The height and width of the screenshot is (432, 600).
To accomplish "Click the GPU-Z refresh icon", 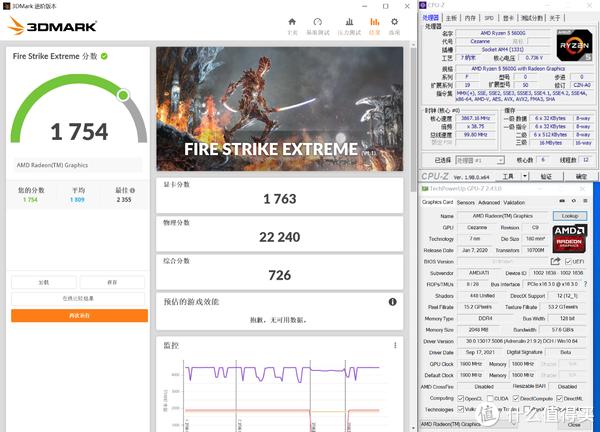I will pyautogui.click(x=574, y=201).
